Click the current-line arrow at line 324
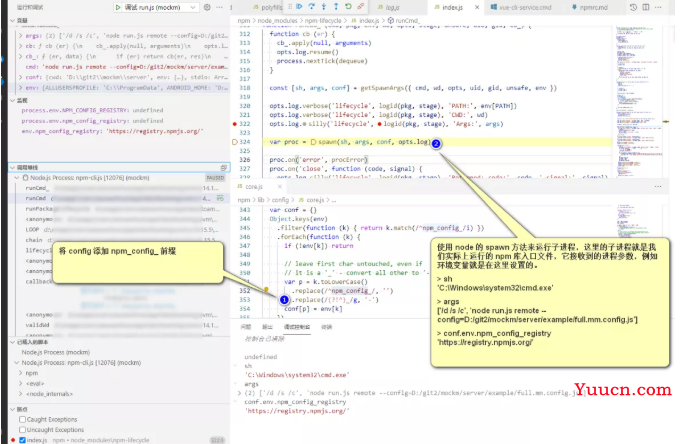This screenshot has height=444, width=684. tap(235, 142)
